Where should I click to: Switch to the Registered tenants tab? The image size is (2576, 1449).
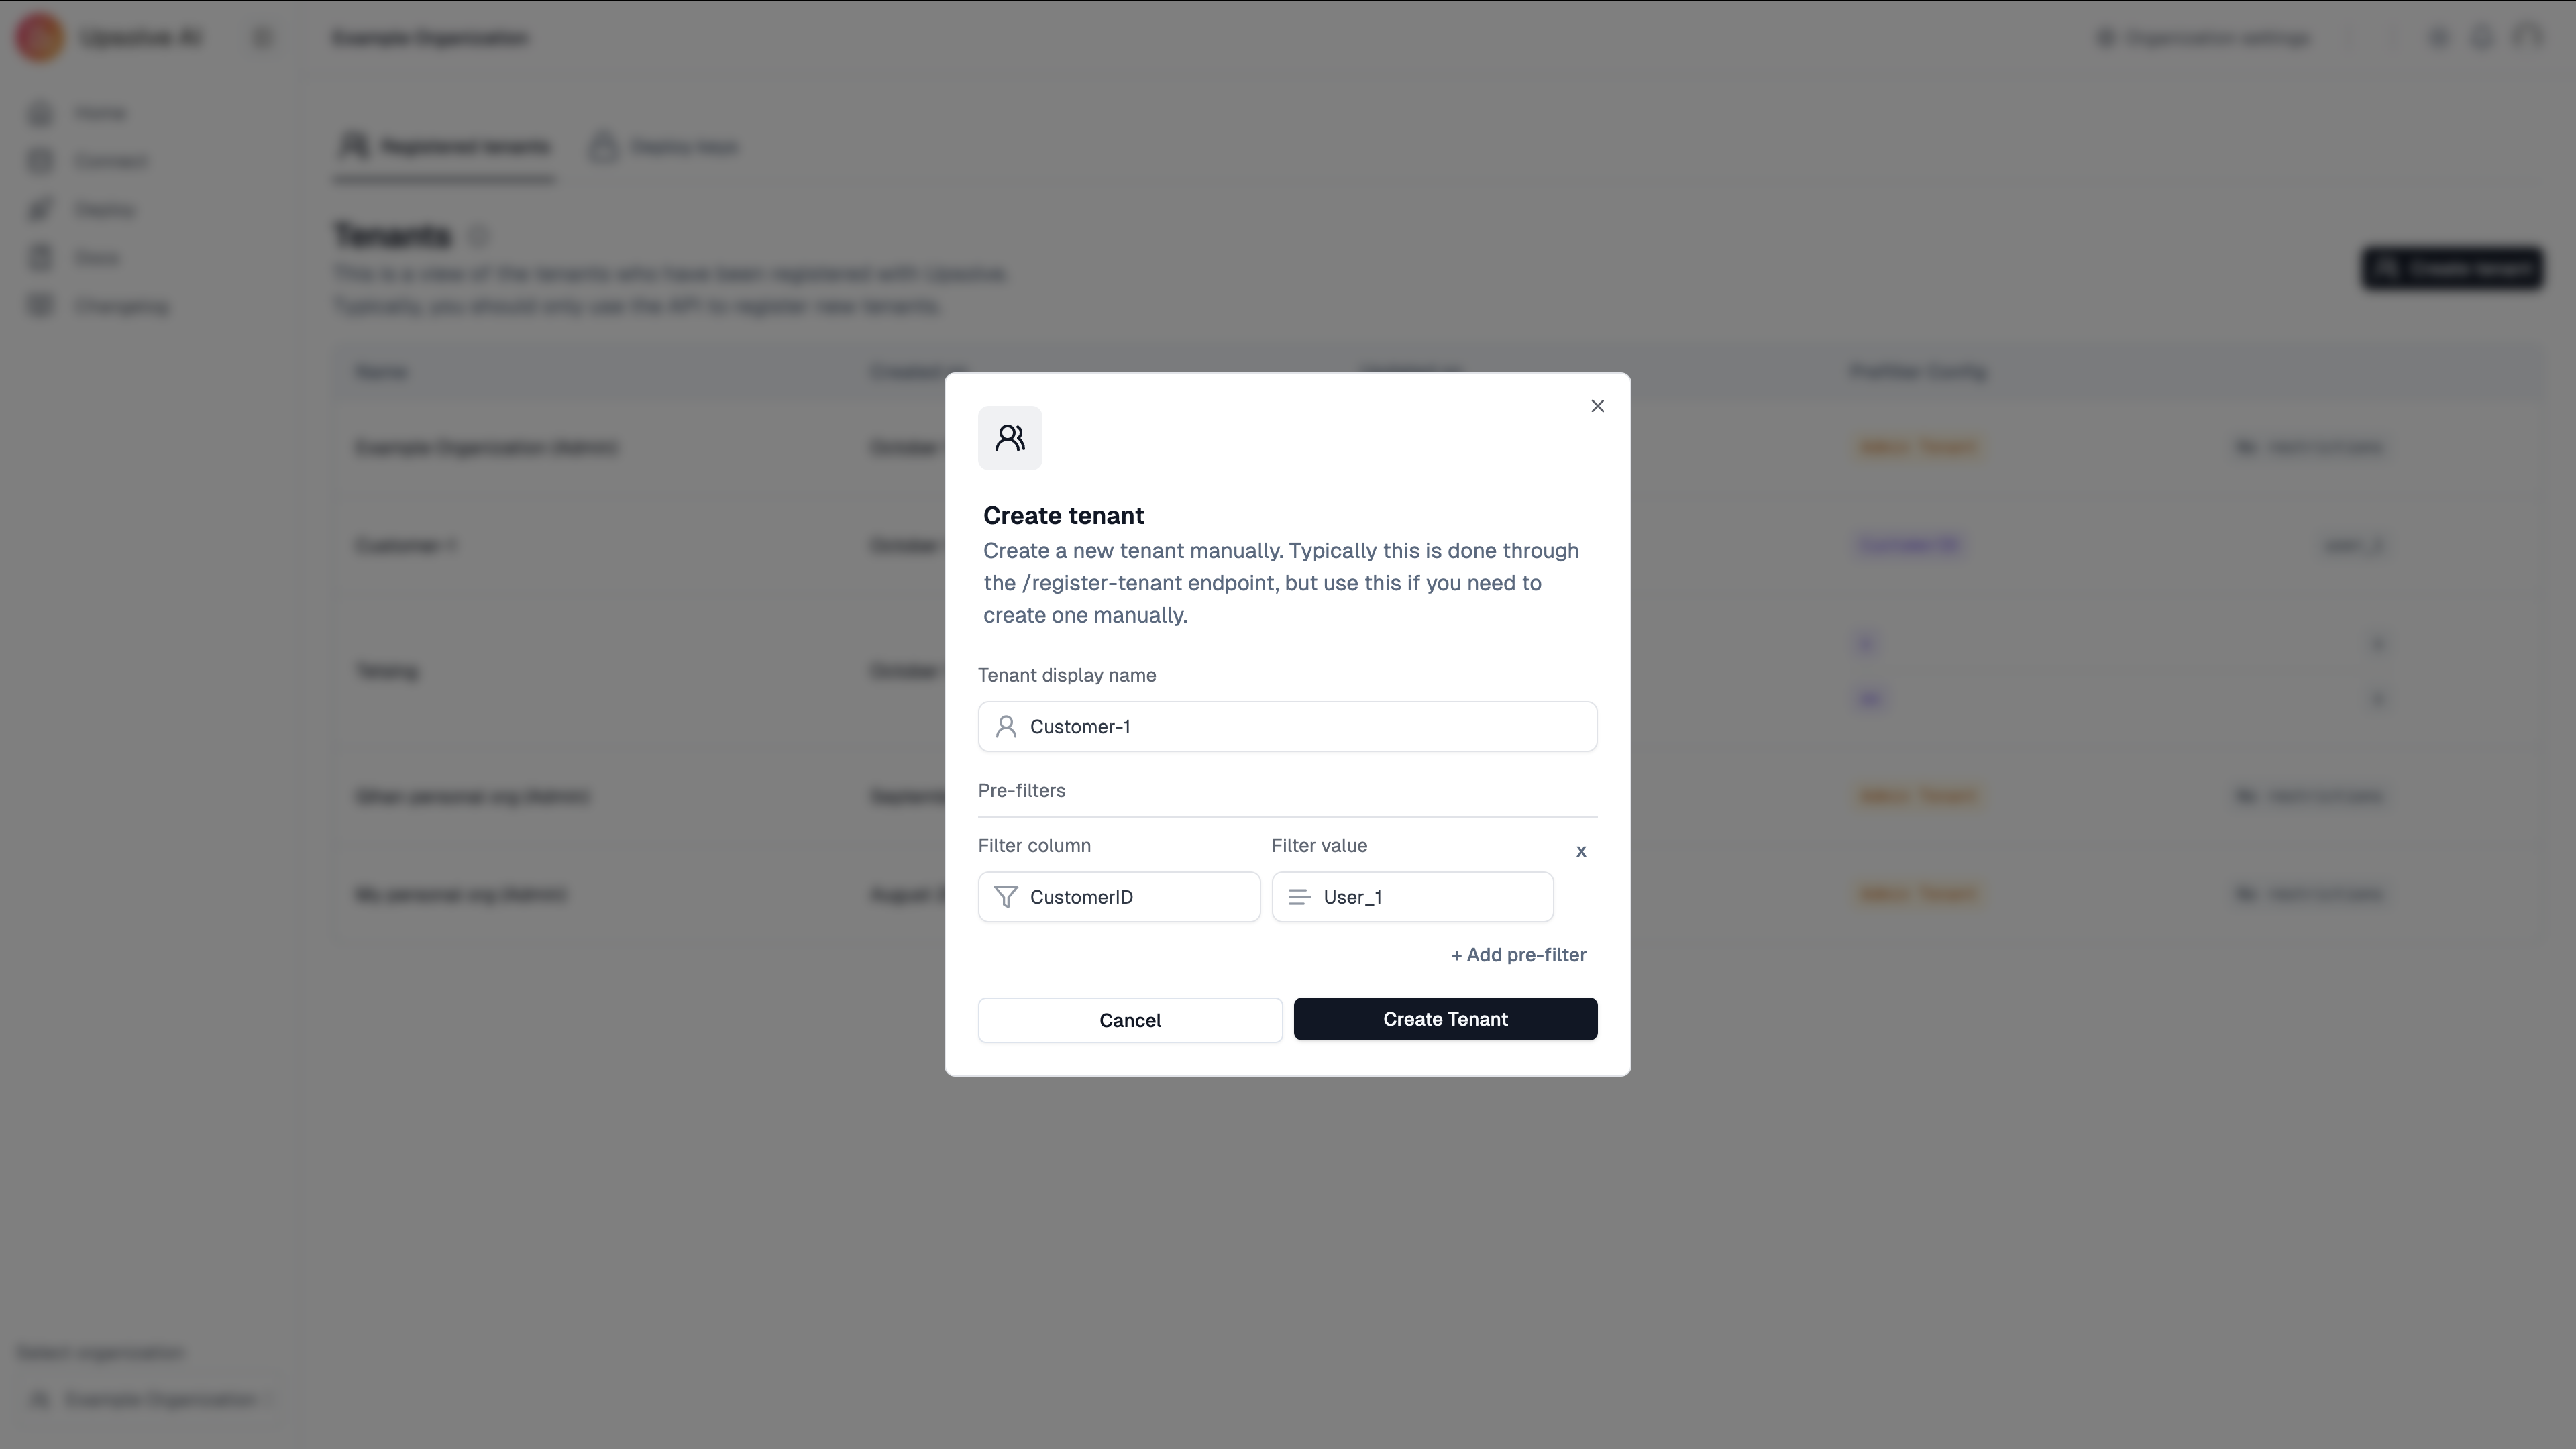point(444,148)
